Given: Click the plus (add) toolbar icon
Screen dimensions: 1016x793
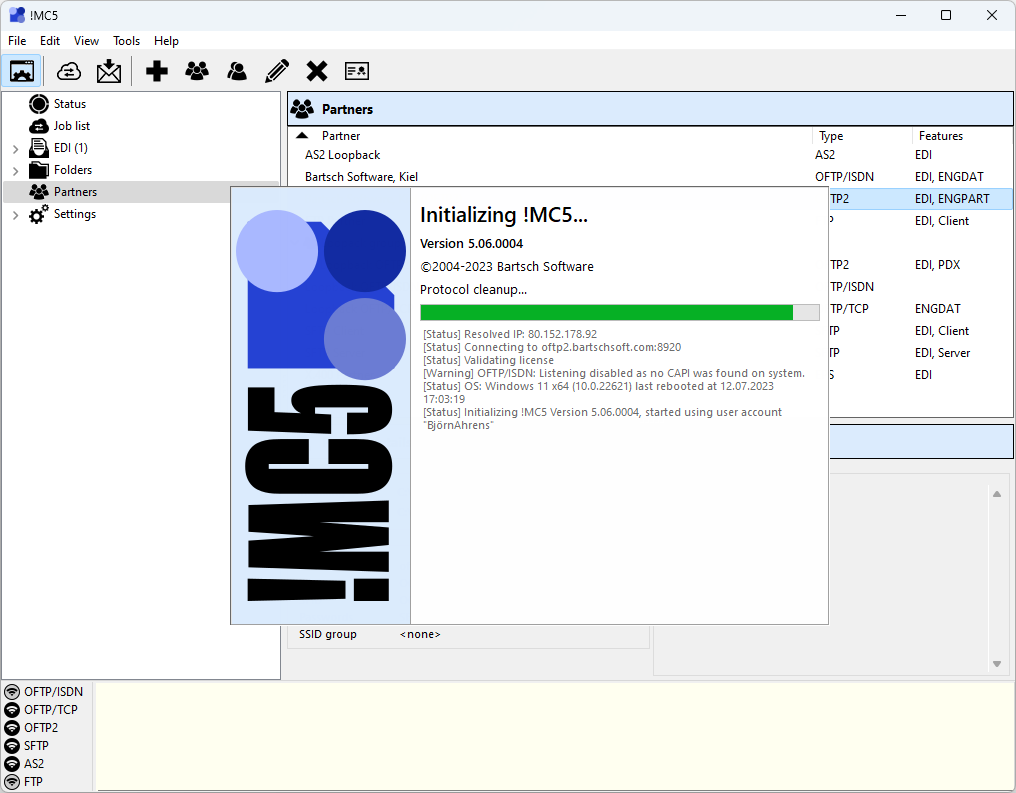Looking at the screenshot, I should (x=157, y=71).
